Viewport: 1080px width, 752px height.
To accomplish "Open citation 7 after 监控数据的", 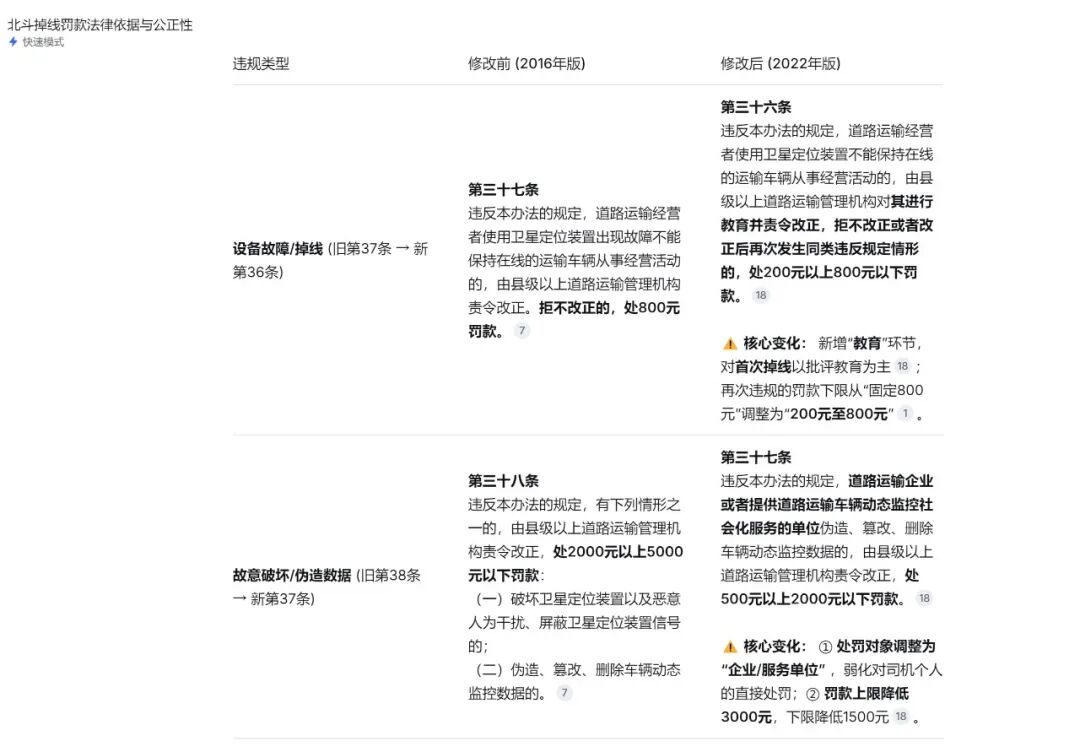I will [565, 693].
